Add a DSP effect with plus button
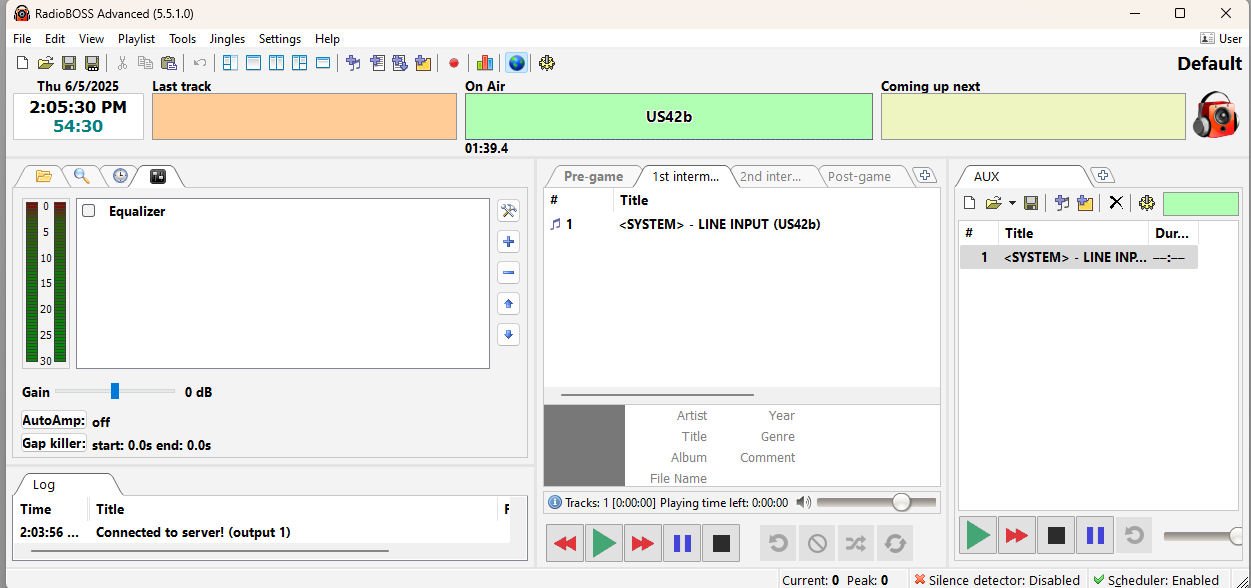 [x=508, y=241]
